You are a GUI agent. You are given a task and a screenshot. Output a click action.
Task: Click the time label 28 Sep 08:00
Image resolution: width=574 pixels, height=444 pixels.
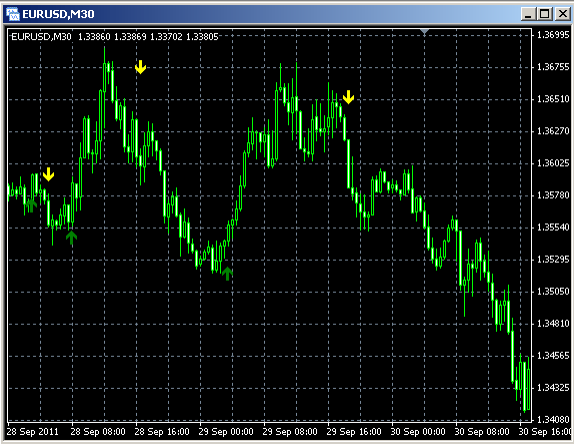pyautogui.click(x=98, y=432)
